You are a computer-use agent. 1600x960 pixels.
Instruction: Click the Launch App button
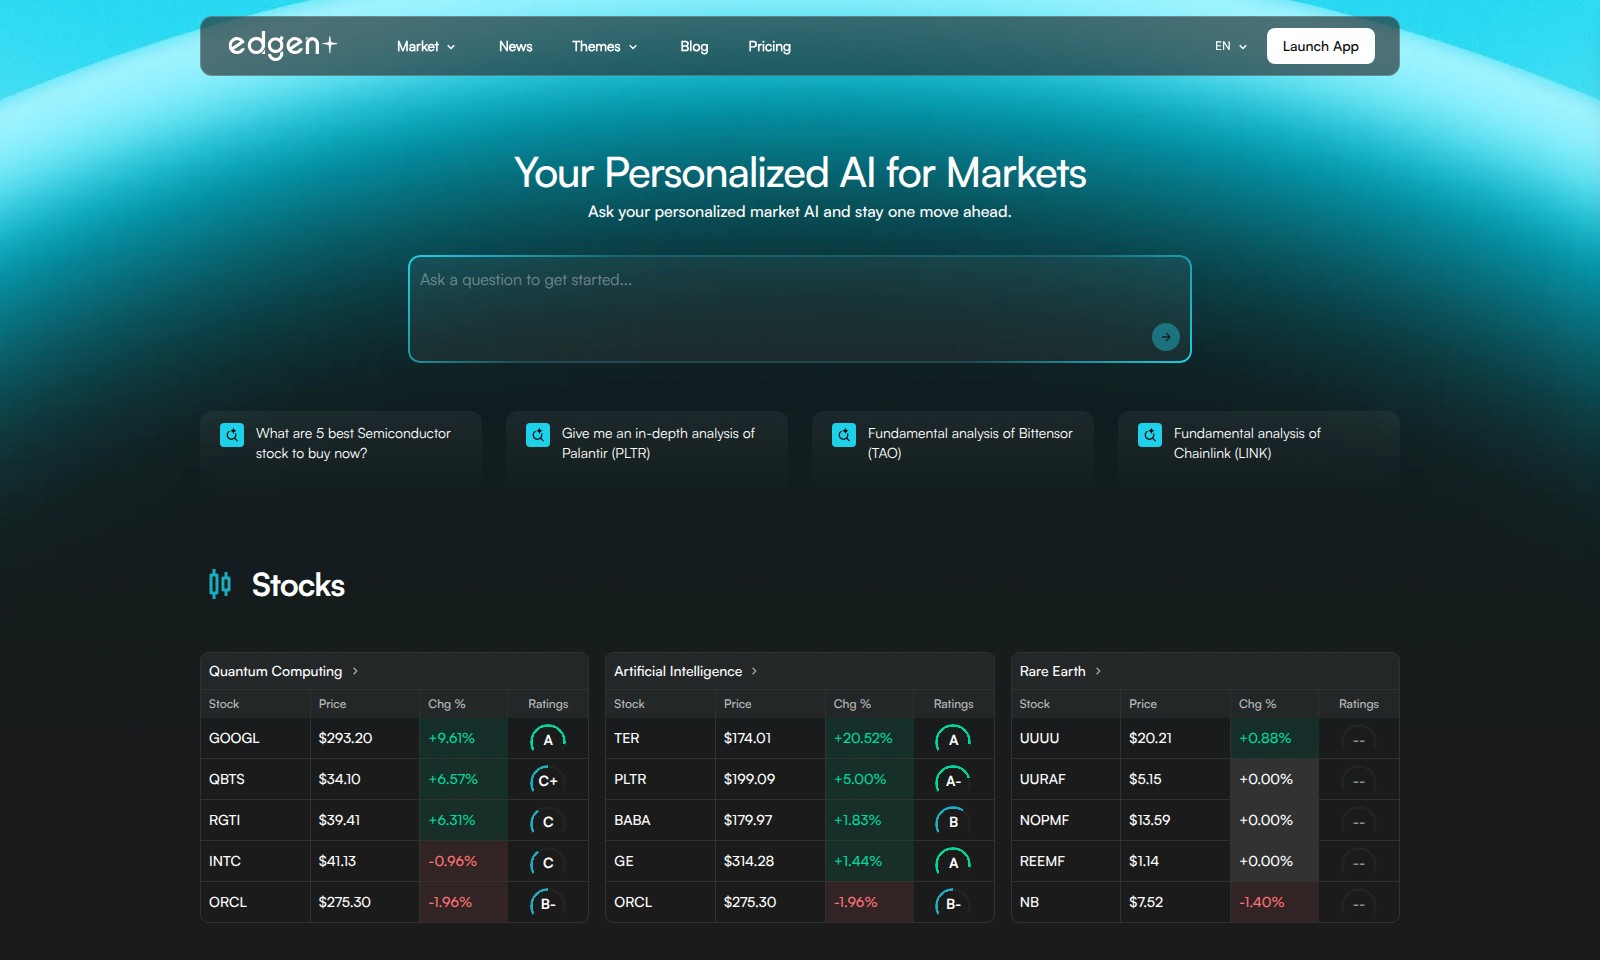(1320, 46)
